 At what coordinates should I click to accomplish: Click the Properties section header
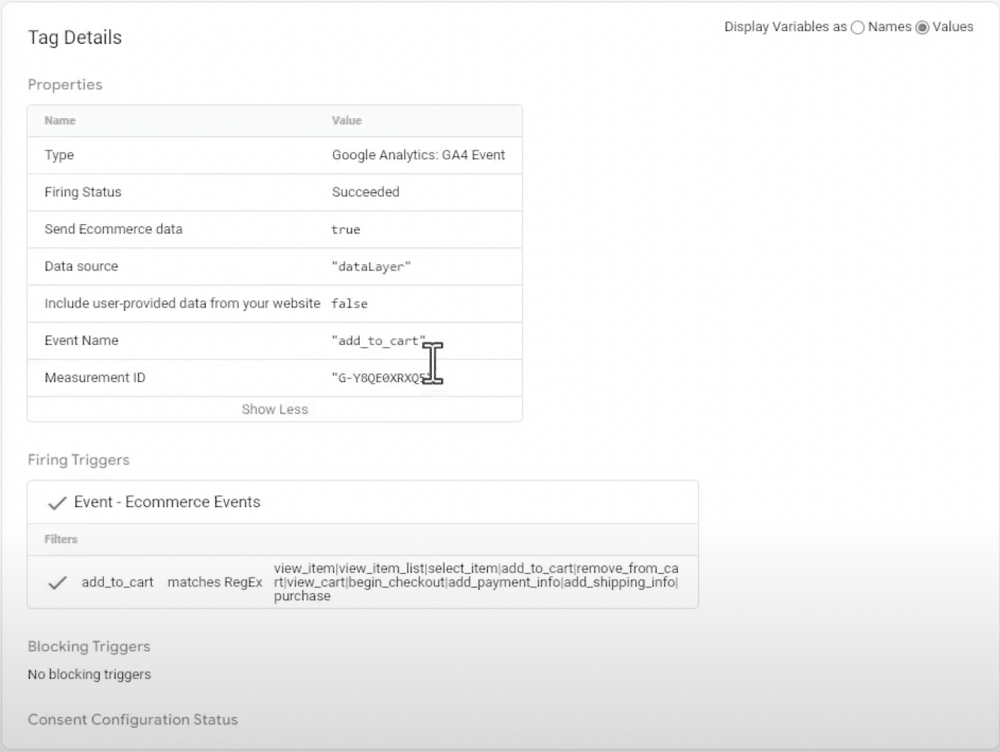pos(64,85)
